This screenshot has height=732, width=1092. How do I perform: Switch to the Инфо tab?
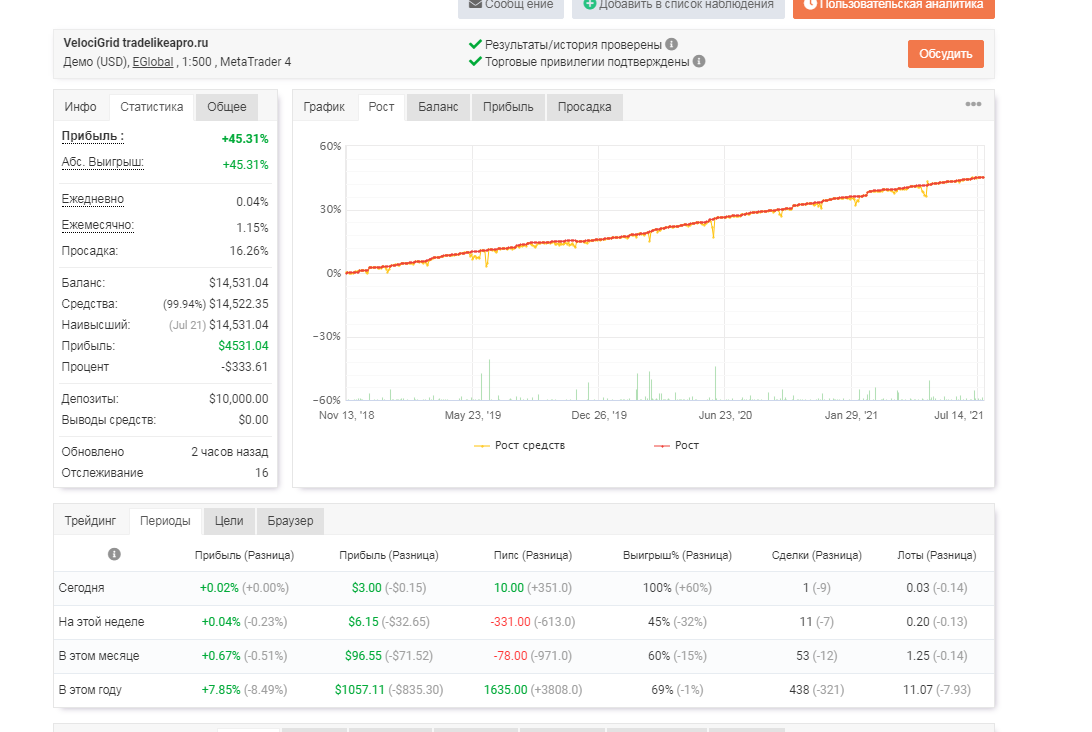(x=81, y=107)
